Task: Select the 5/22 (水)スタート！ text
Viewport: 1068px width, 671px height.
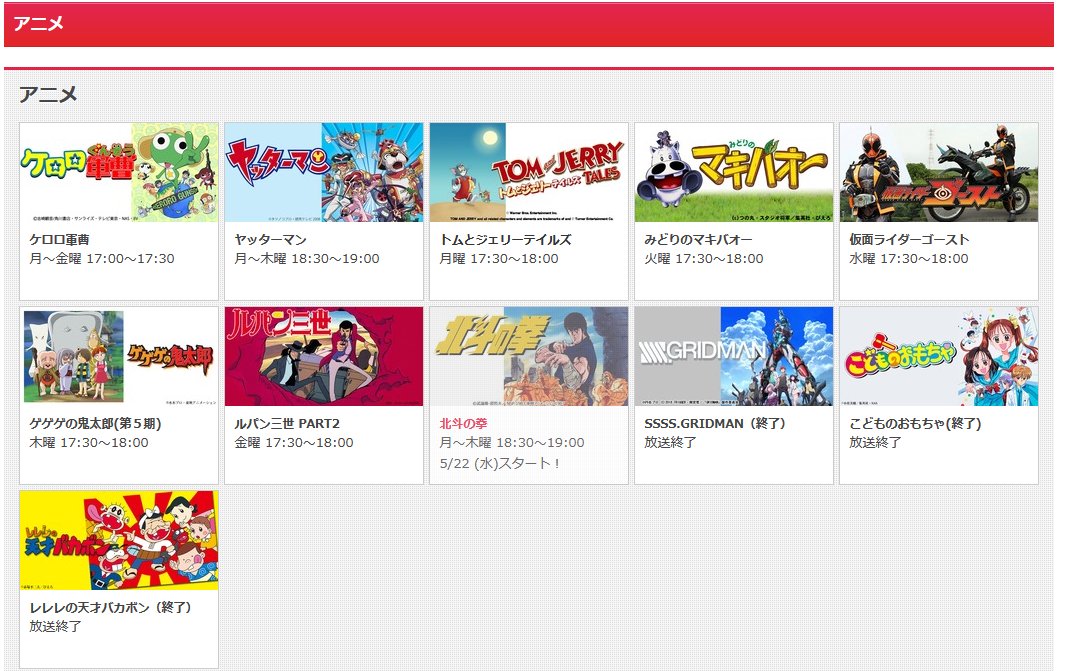Action: (x=501, y=464)
